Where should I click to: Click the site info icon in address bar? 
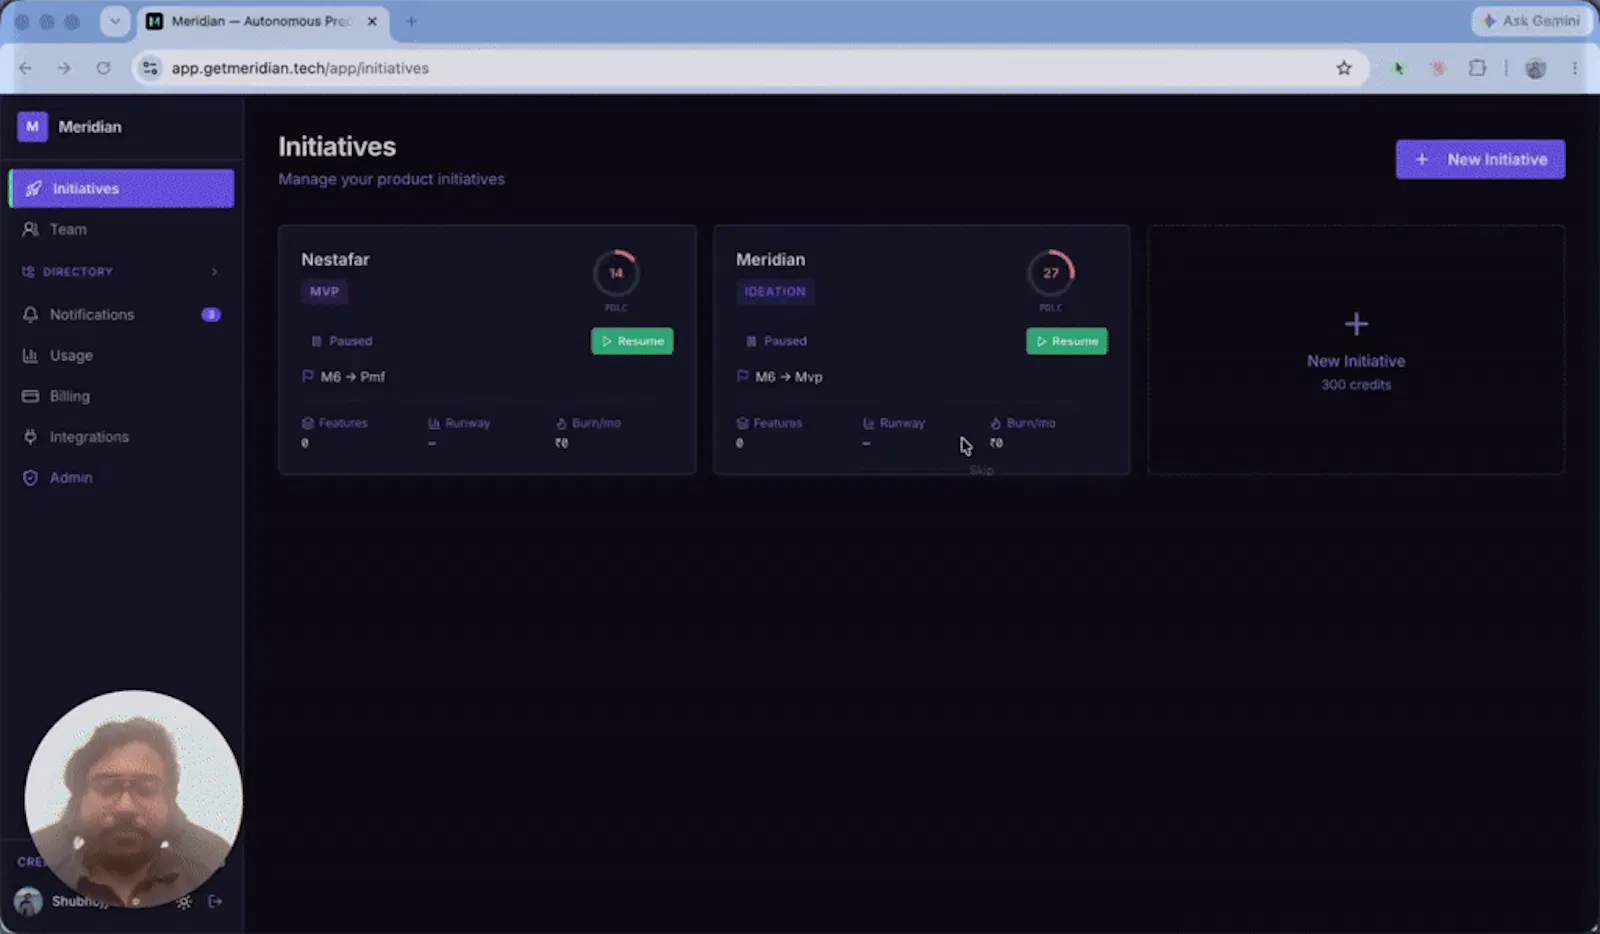(150, 68)
